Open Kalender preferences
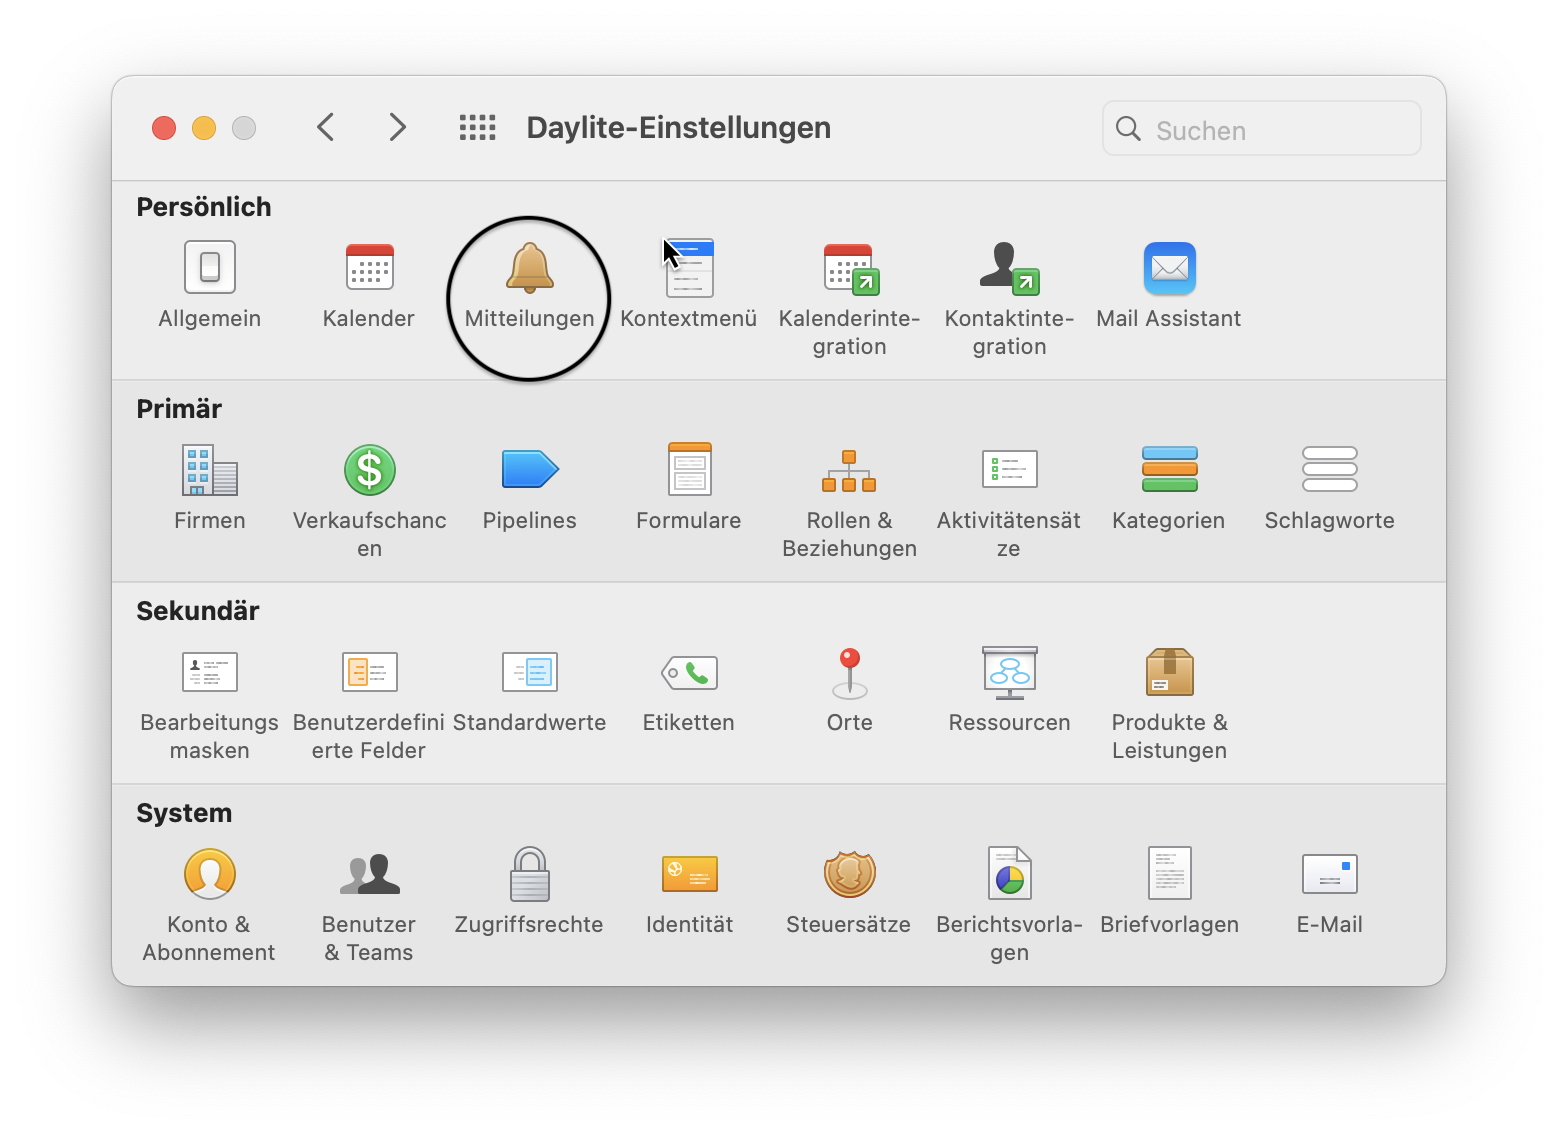This screenshot has height=1134, width=1558. 369,268
